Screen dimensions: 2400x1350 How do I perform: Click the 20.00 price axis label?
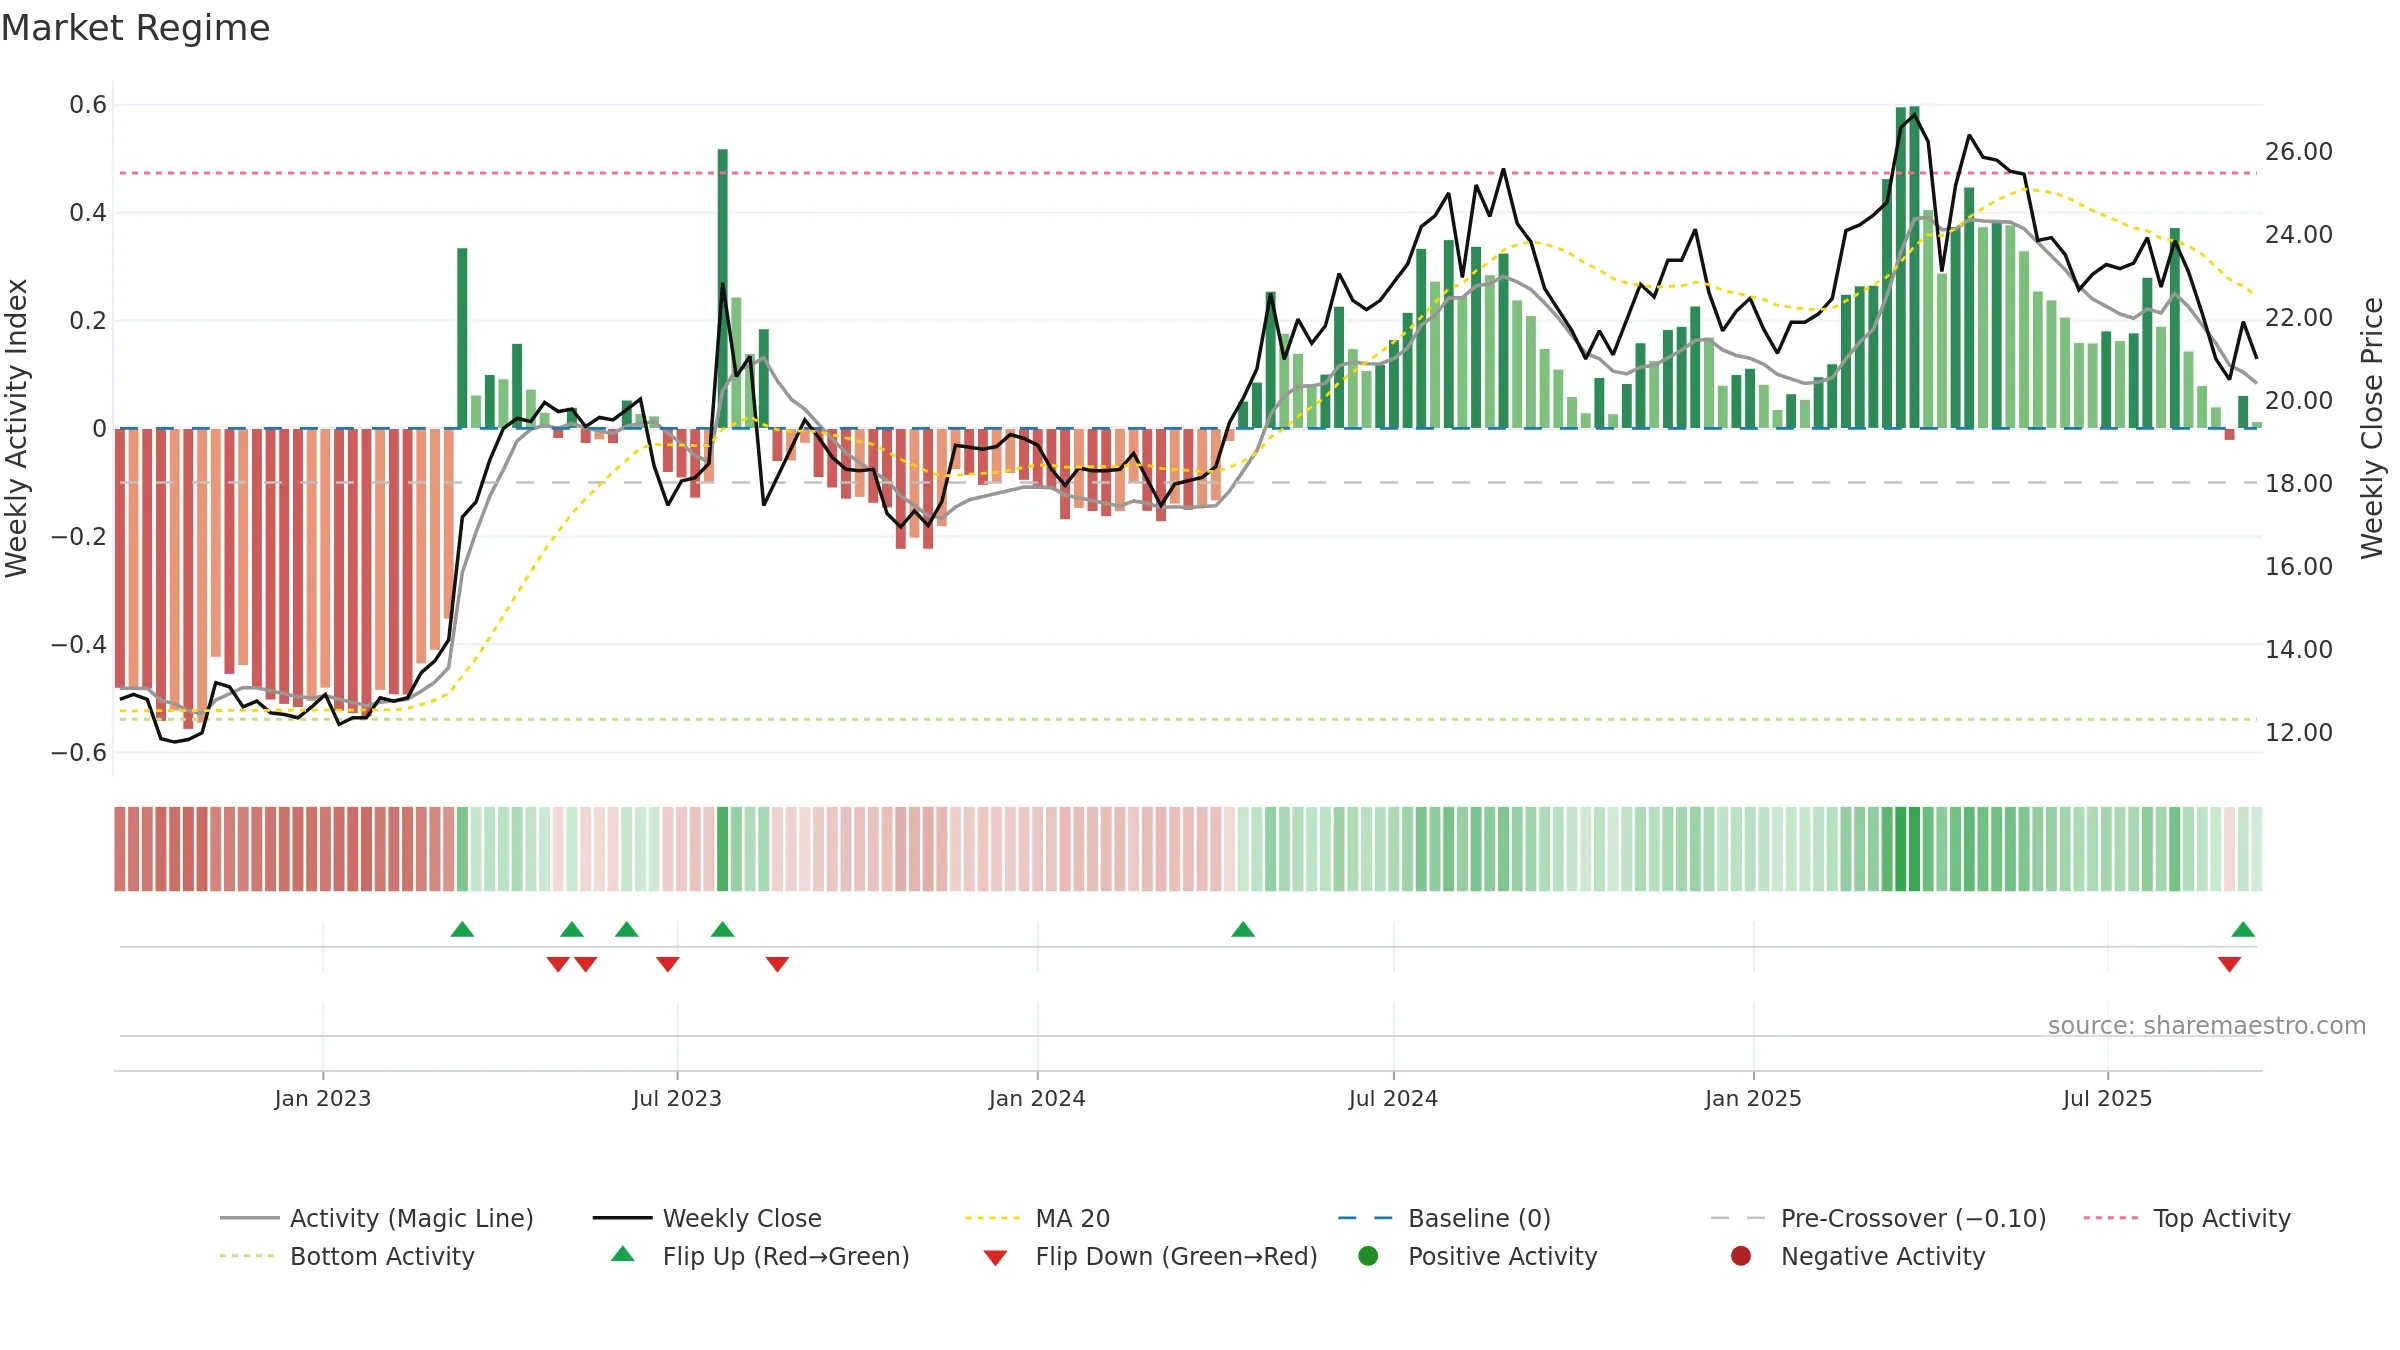[x=2299, y=401]
